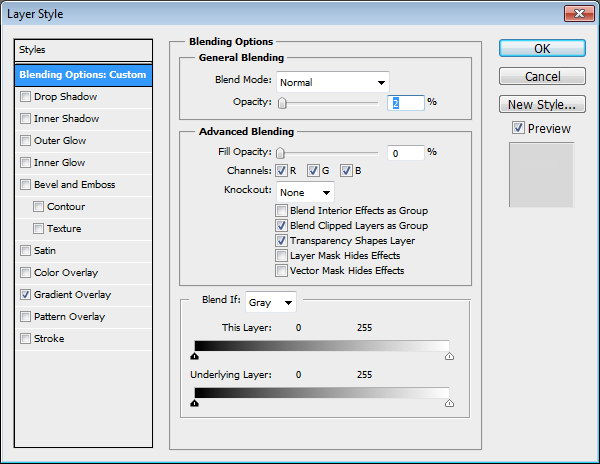This screenshot has height=464, width=600.
Task: Enable Blend Interior Effects as Group
Action: coord(281,211)
